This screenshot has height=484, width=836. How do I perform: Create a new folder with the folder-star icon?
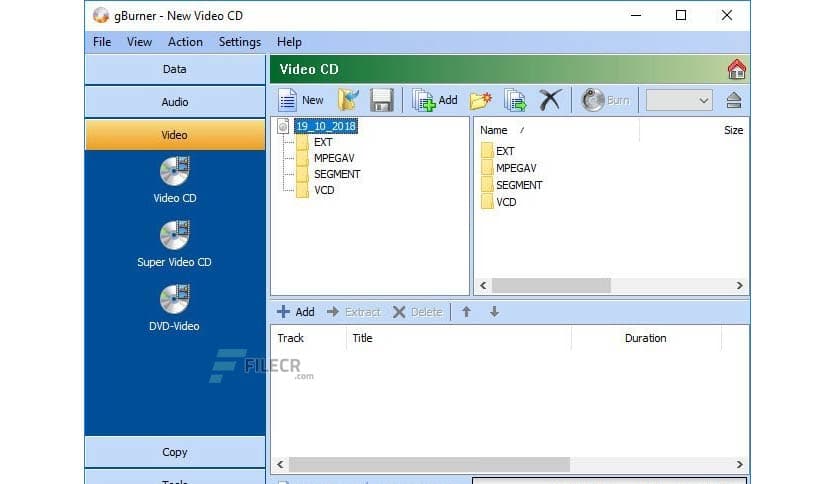(x=480, y=100)
